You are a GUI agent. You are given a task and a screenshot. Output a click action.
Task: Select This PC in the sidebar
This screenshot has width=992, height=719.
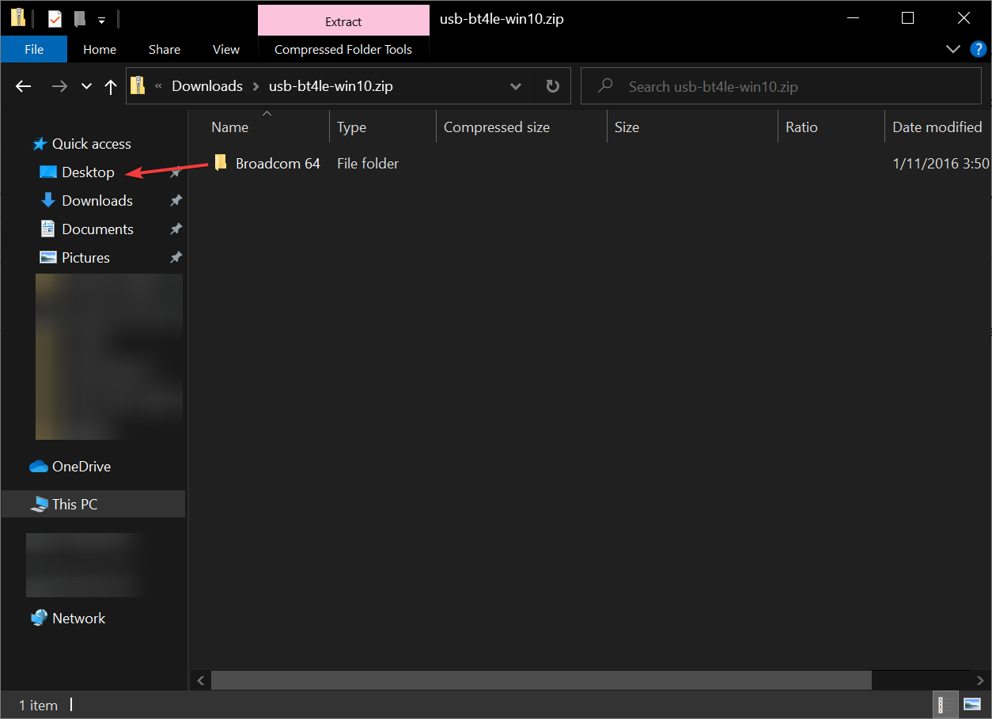pyautogui.click(x=75, y=503)
